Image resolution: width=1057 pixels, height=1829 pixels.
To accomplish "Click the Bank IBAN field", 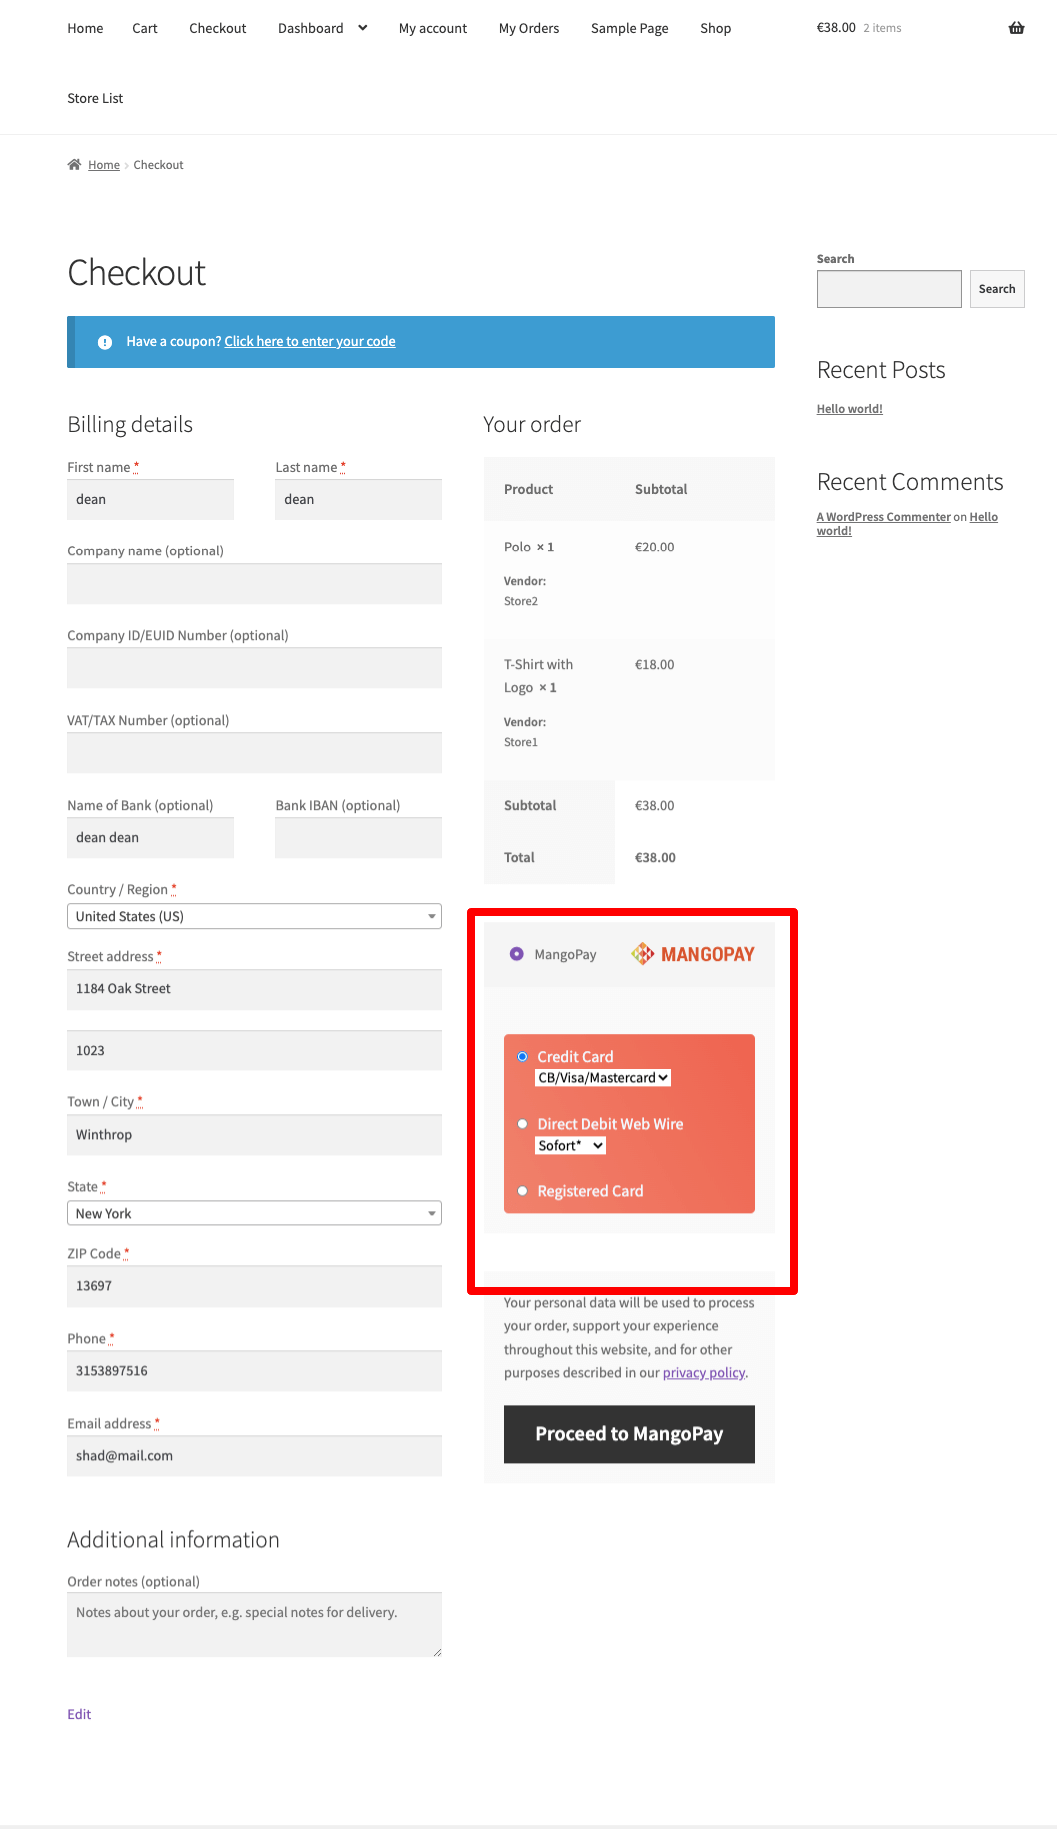I will click(x=358, y=838).
